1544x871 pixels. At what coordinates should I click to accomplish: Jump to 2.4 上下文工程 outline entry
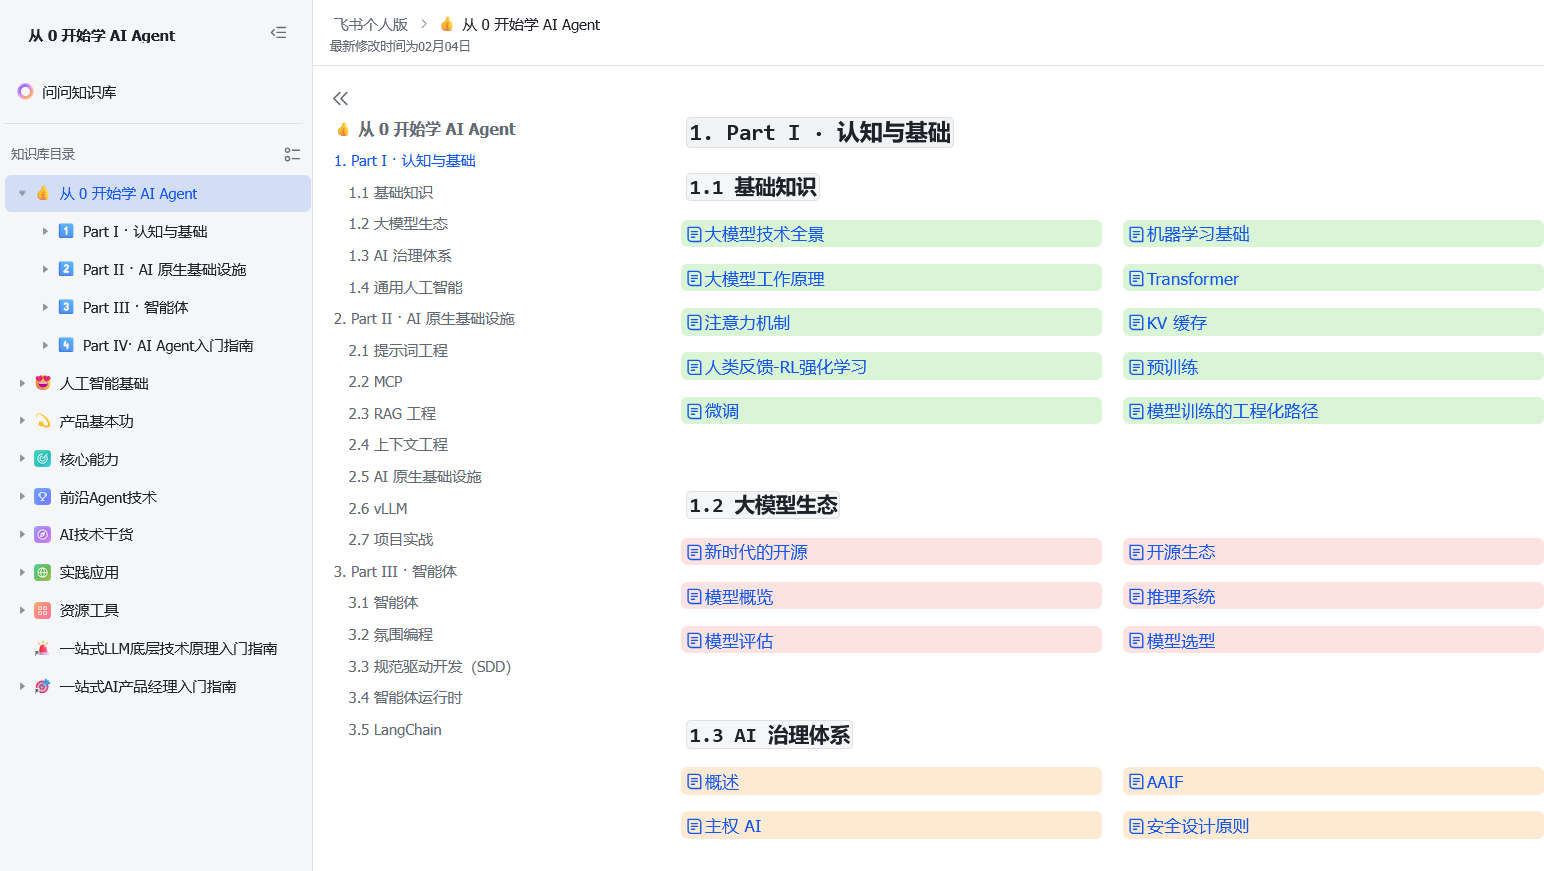398,445
